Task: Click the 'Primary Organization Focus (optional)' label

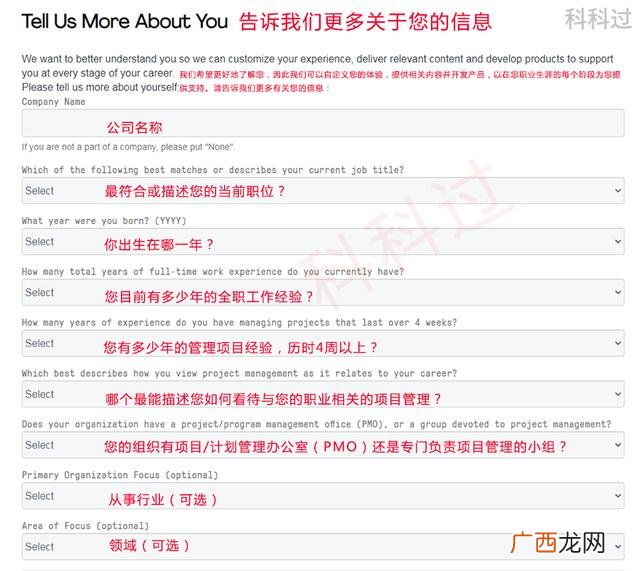Action: pyautogui.click(x=120, y=475)
